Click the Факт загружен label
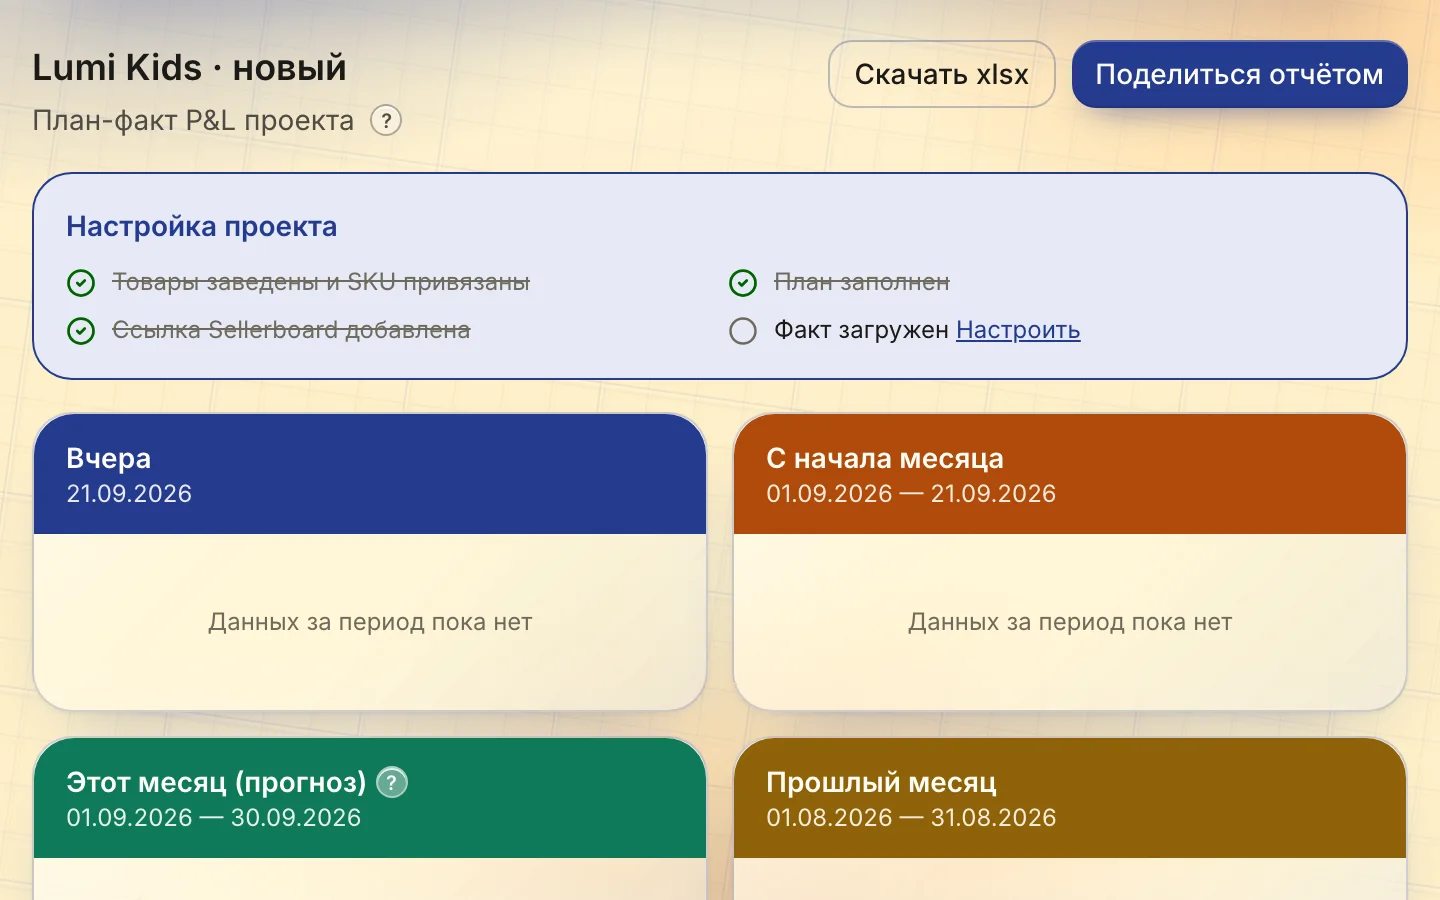 [x=861, y=330]
